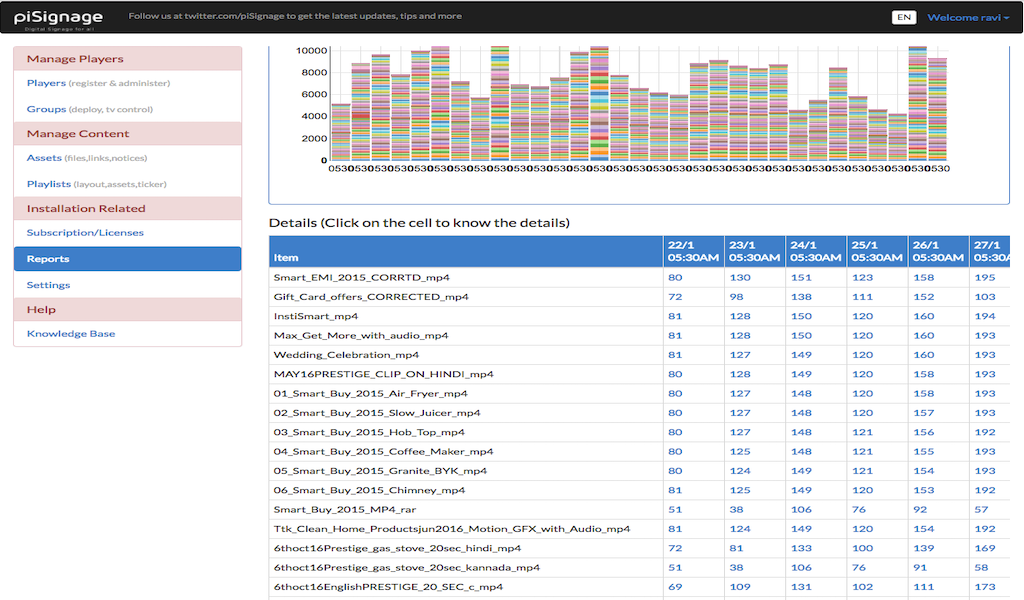Select the Reports menu item
Screen dimensions: 1024x600
[x=127, y=259]
